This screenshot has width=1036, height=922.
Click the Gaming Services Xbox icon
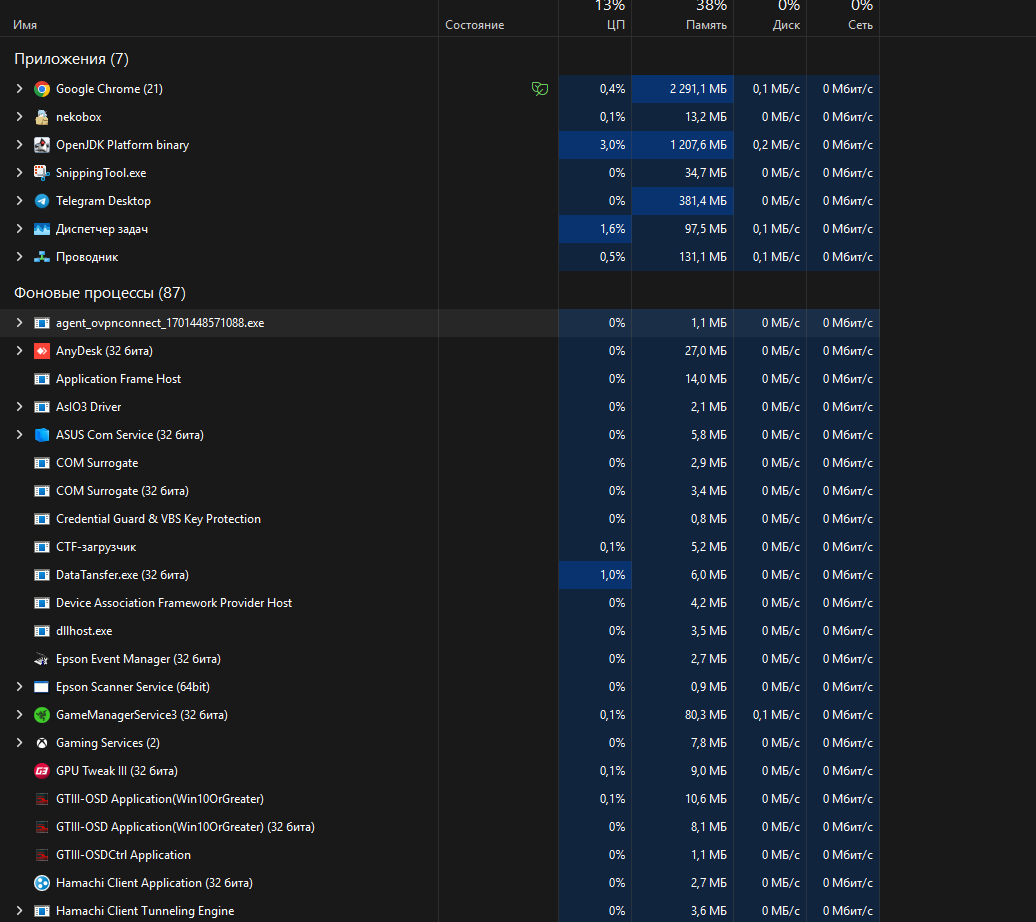point(42,743)
